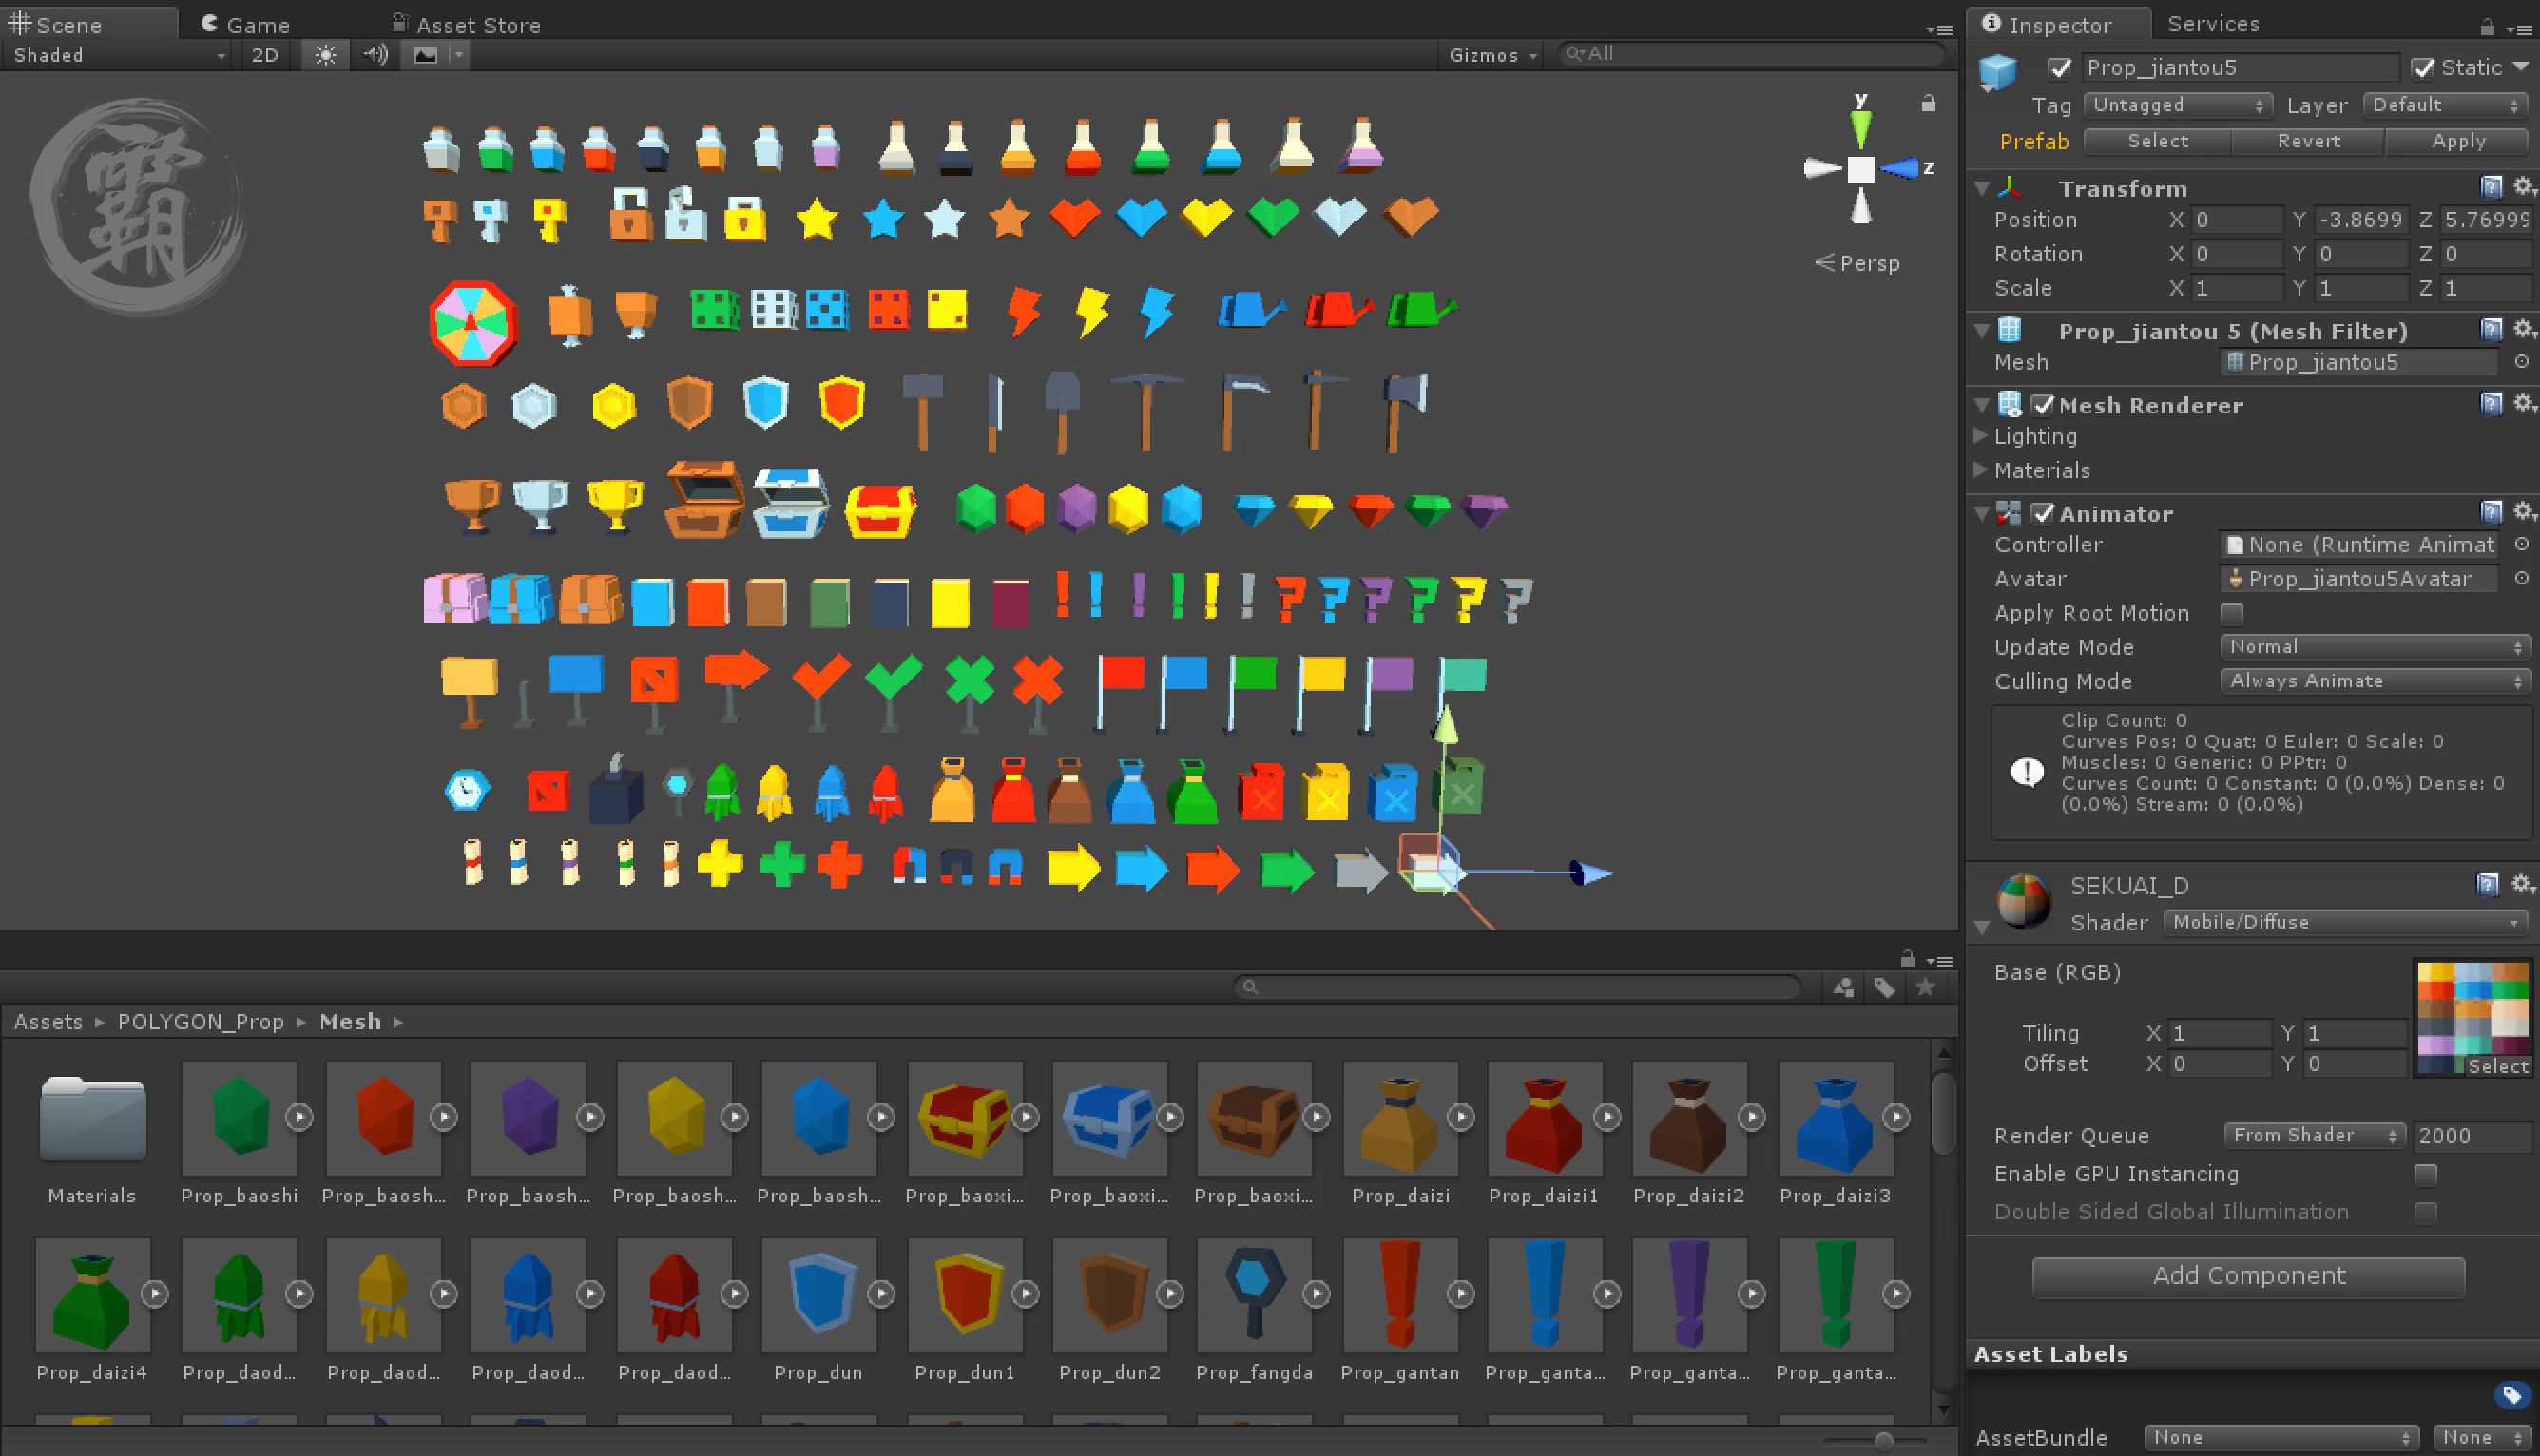This screenshot has width=2540, height=1456.
Task: Toggle scene lighting sun icon
Action: coord(325,55)
